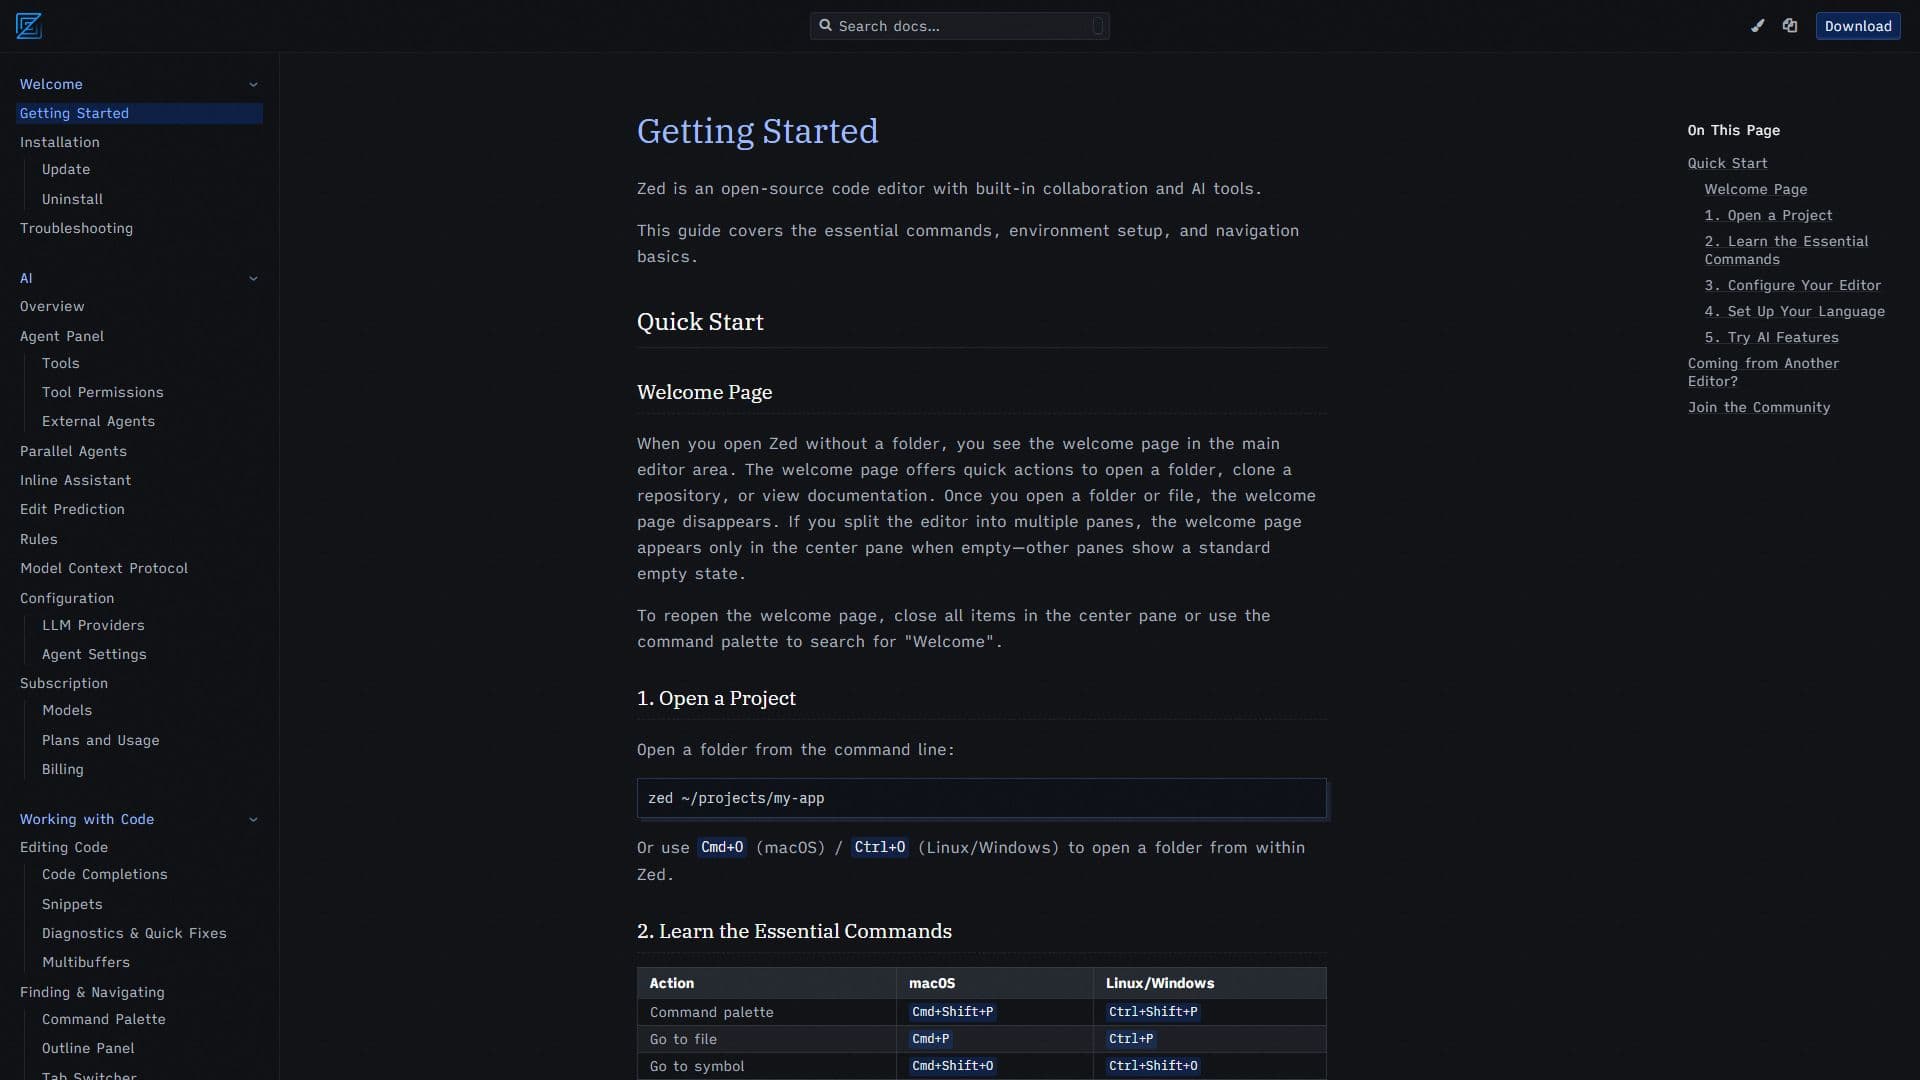
Task: Open Troubleshooting in the sidebar
Action: tap(76, 228)
